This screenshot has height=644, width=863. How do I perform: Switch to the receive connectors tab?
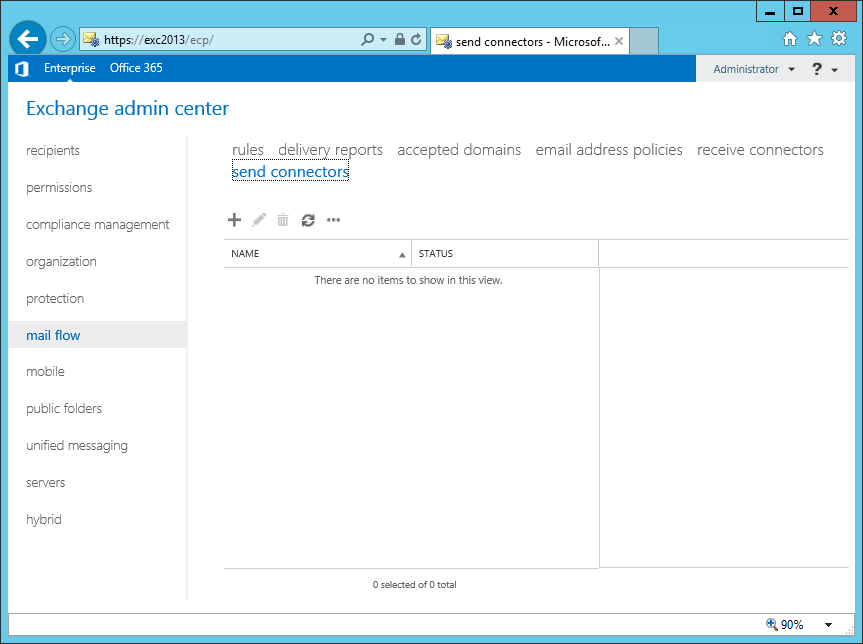760,150
